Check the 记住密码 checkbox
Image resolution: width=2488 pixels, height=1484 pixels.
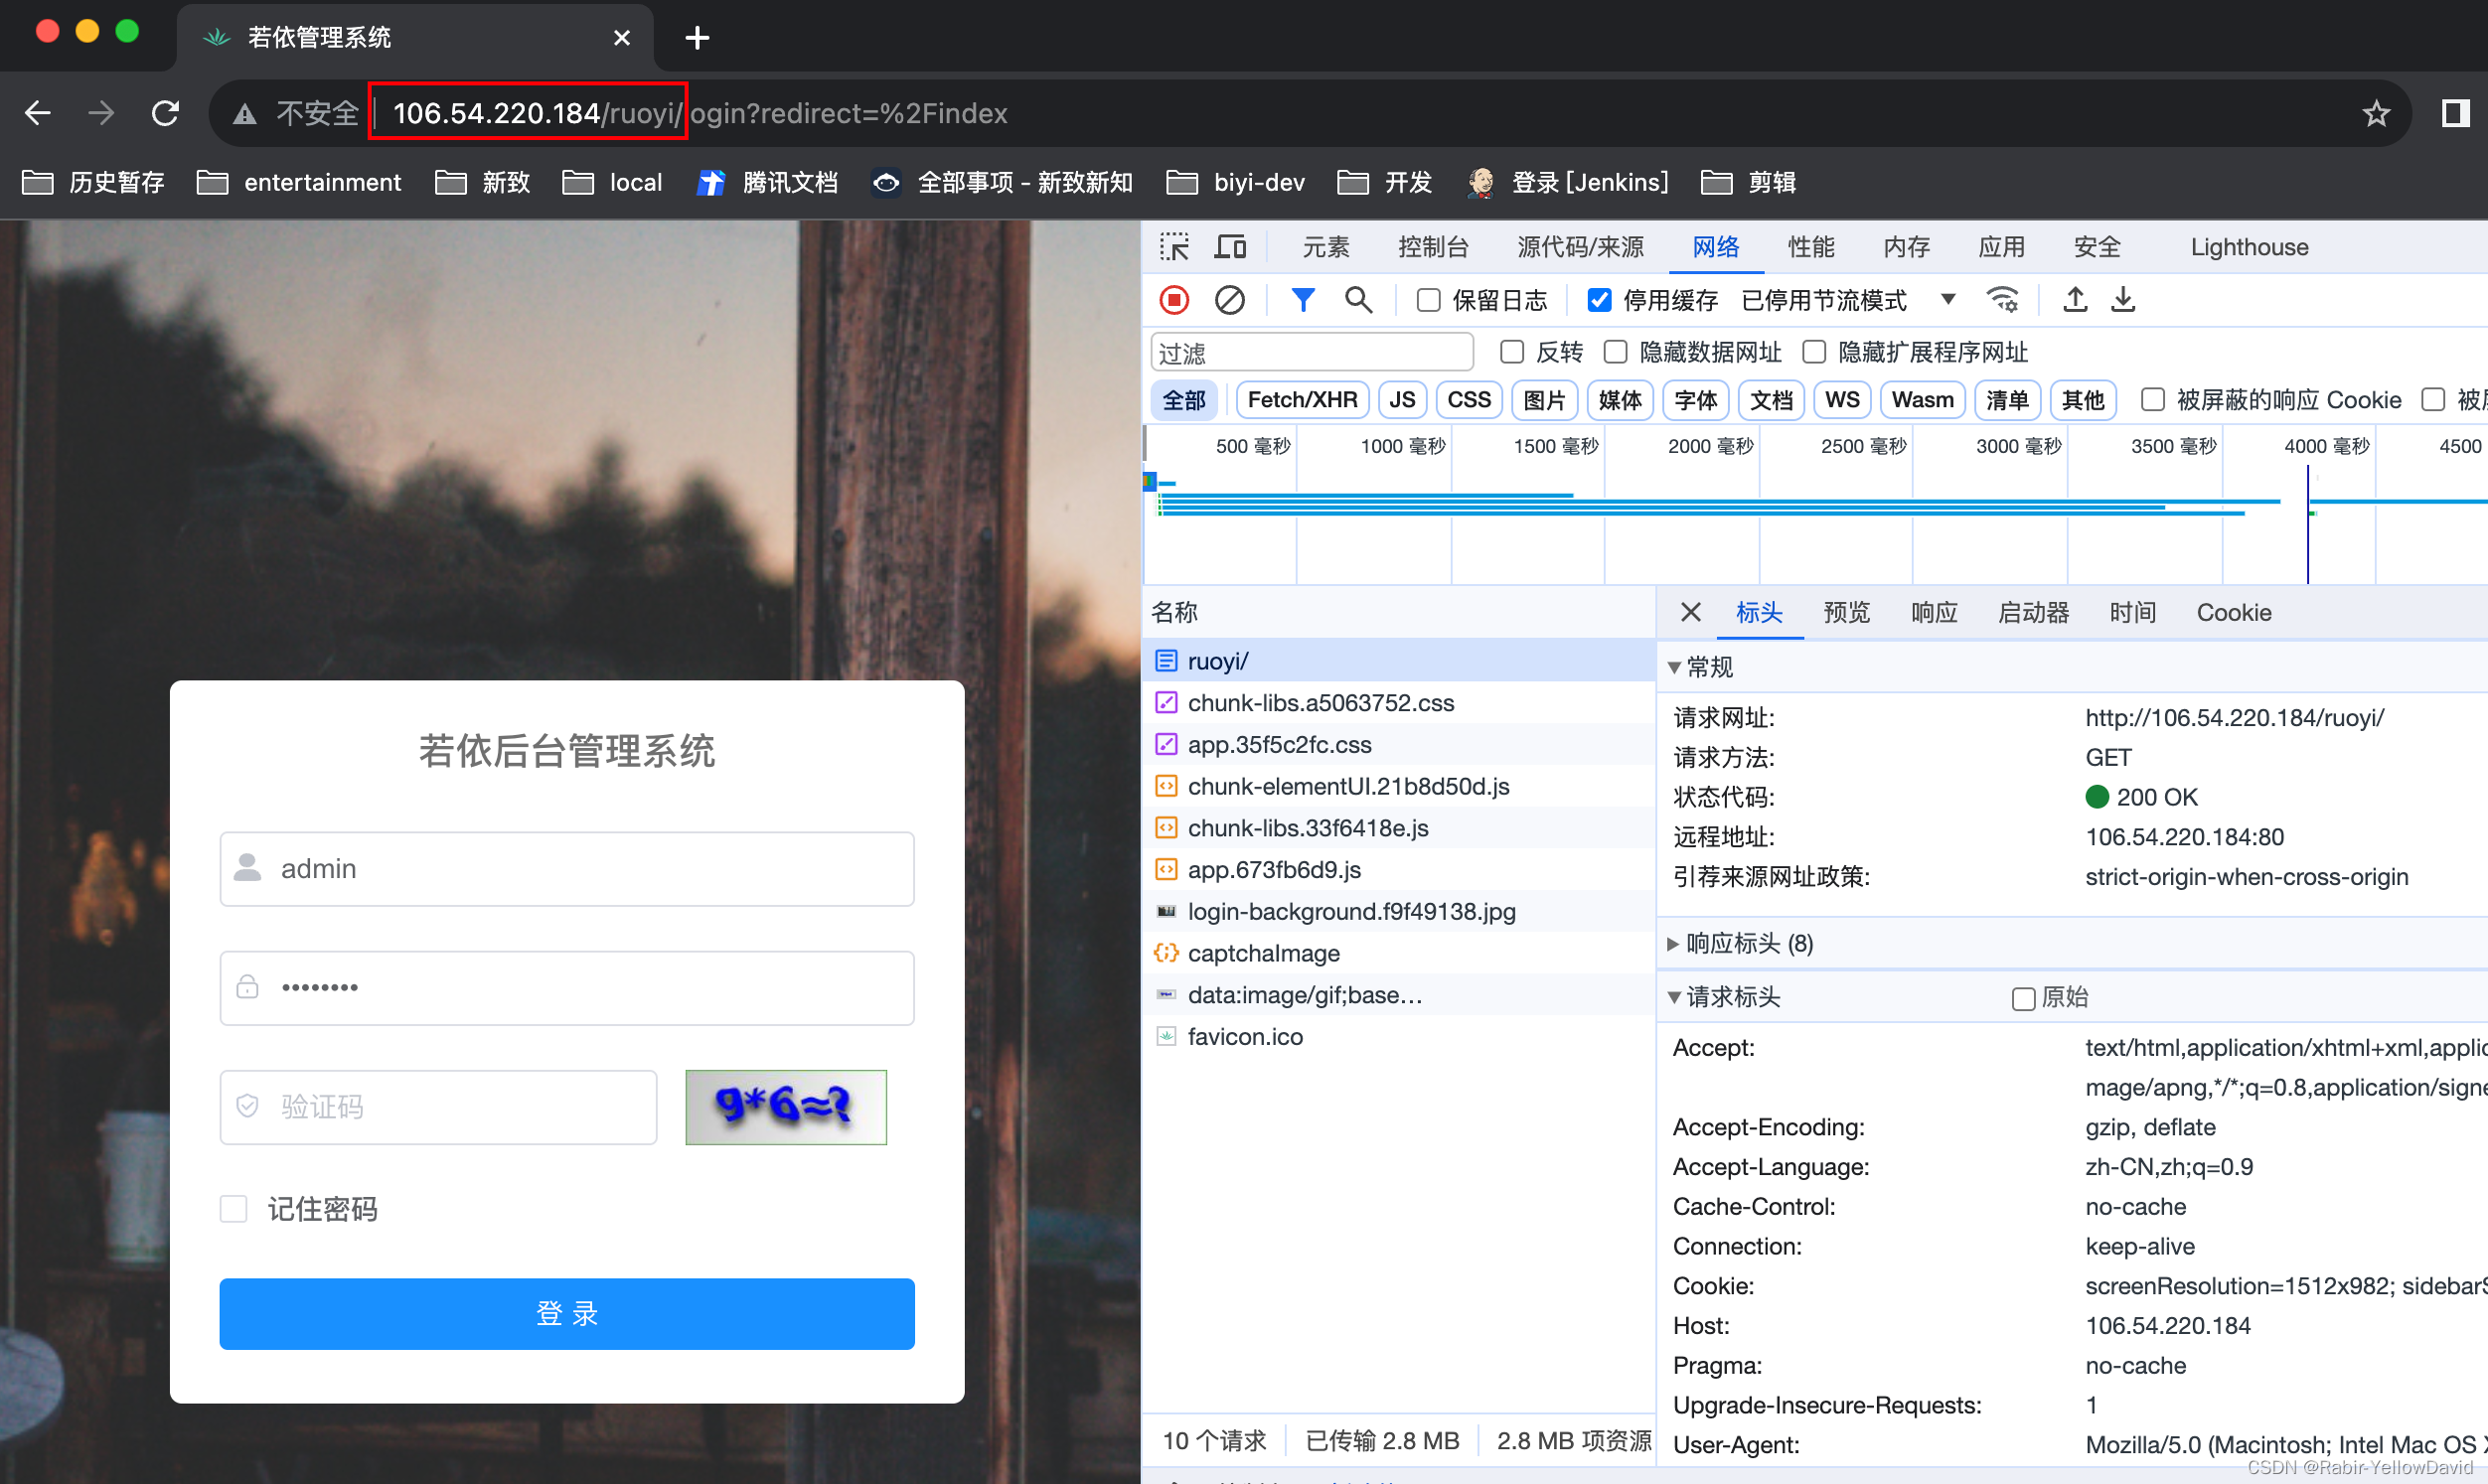[x=234, y=1209]
